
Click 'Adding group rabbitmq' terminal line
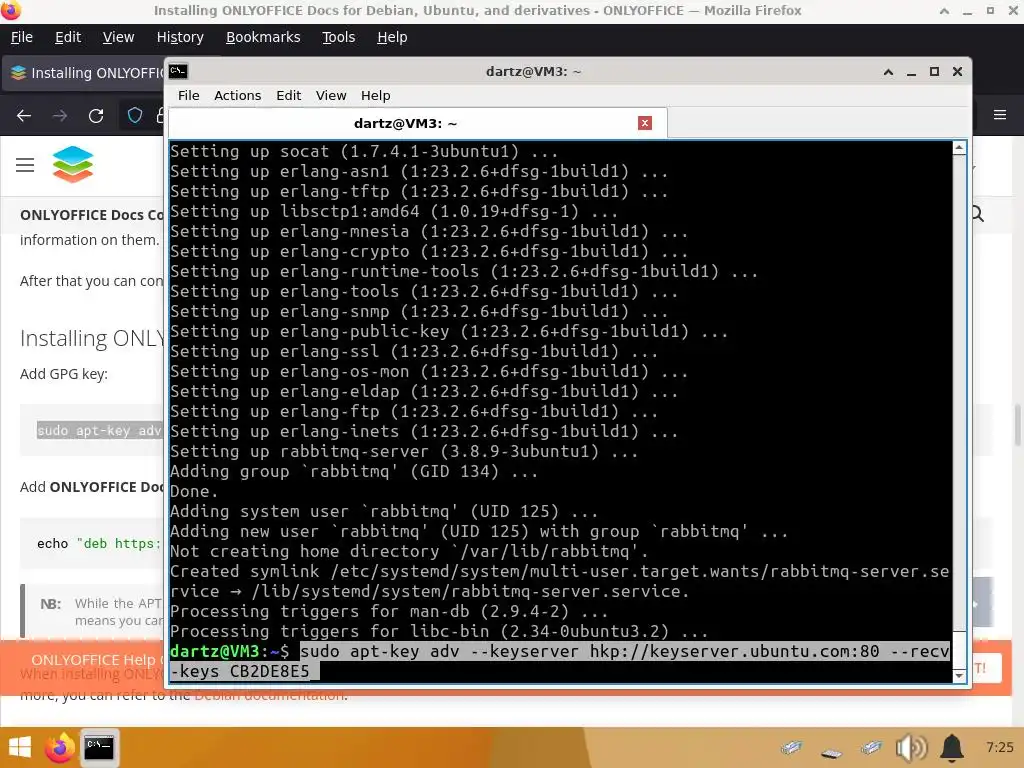(354, 472)
